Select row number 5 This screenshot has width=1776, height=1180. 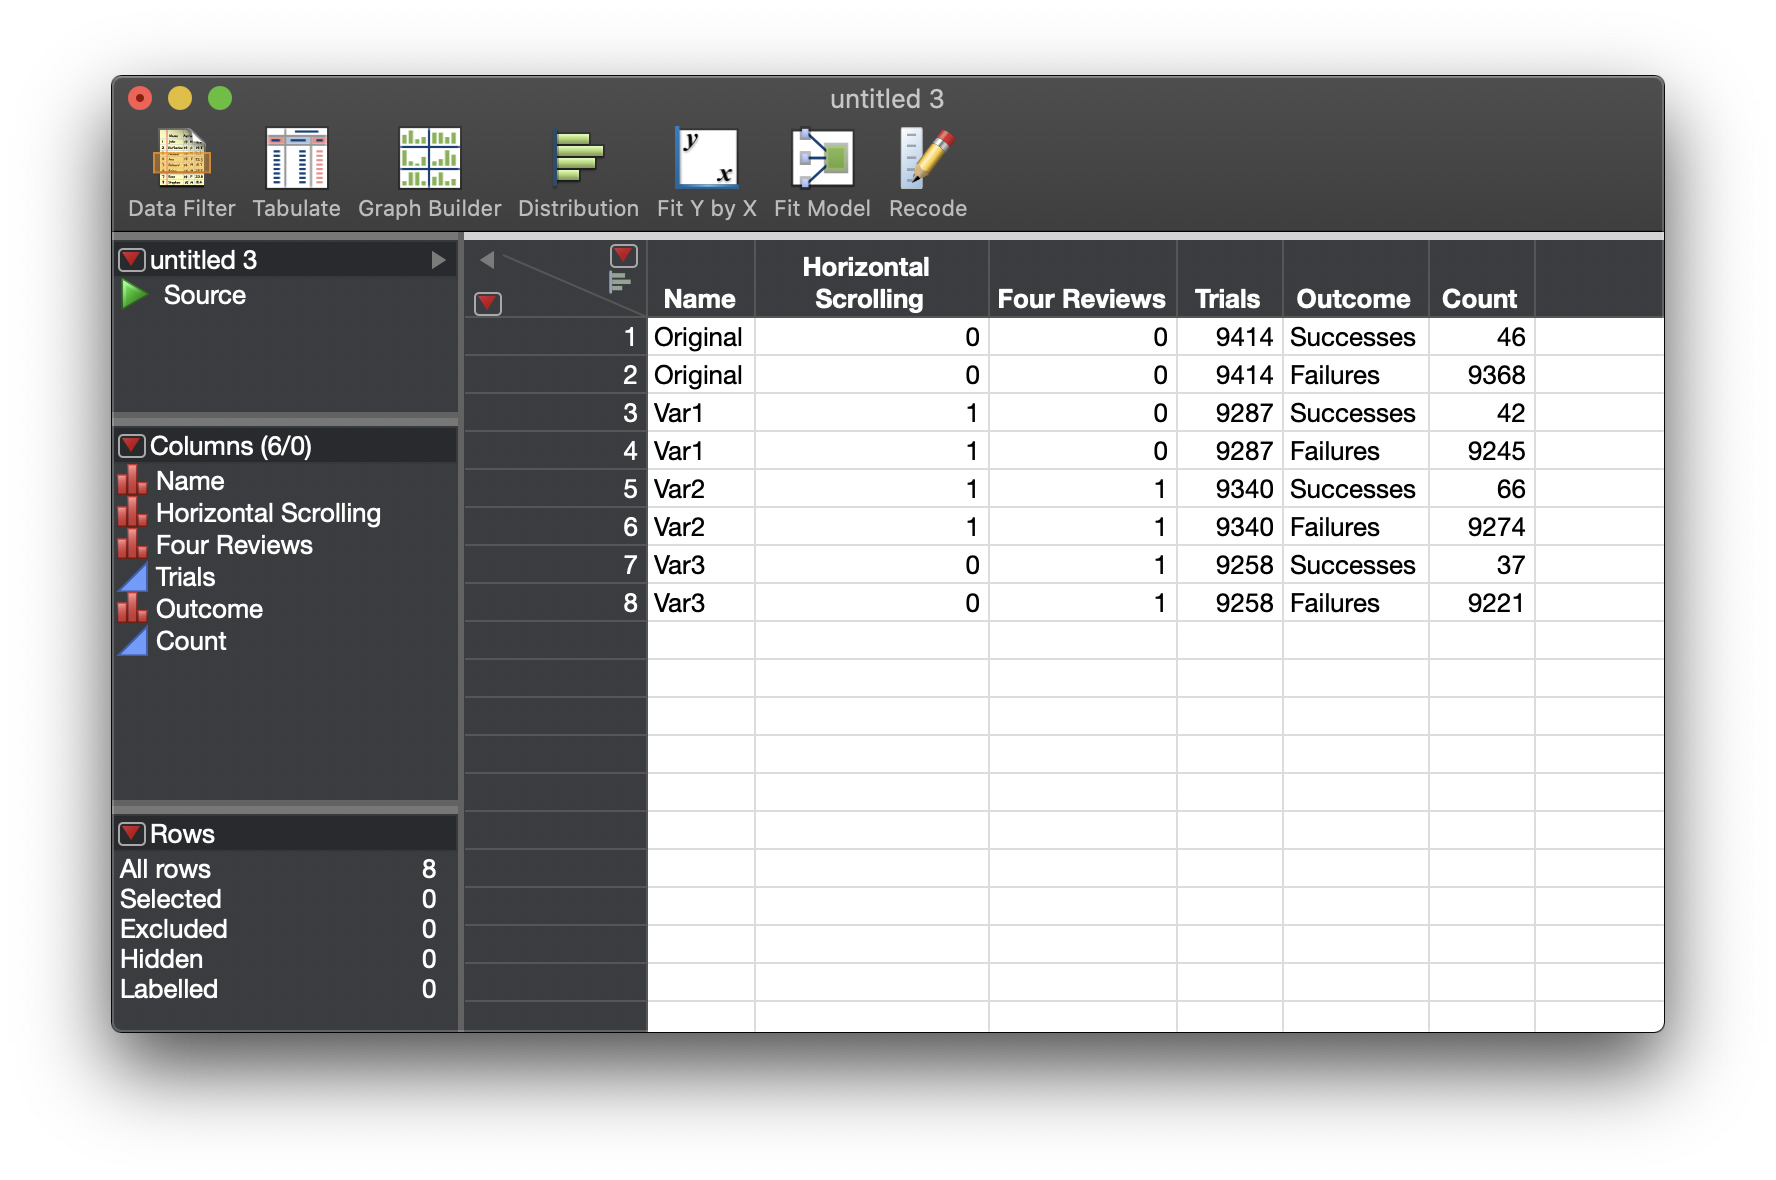click(x=556, y=489)
